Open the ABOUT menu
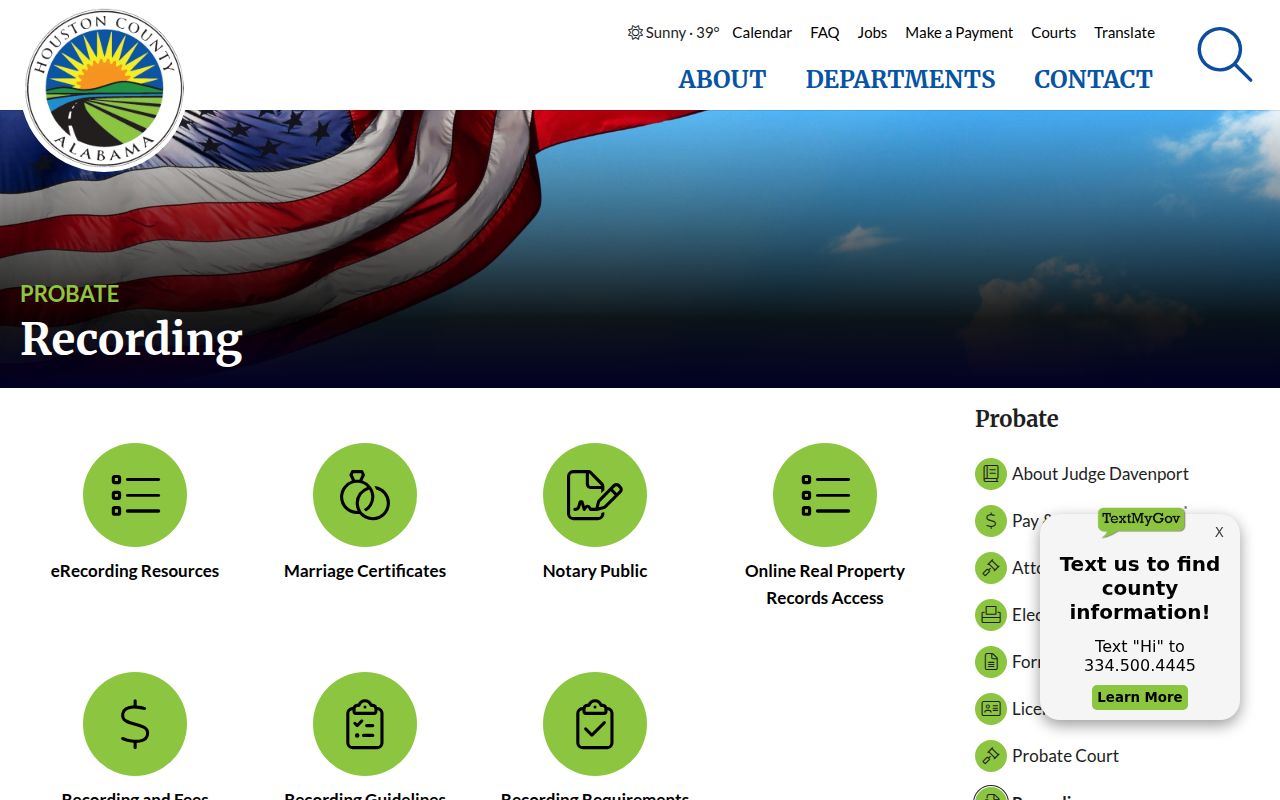This screenshot has width=1280, height=800. click(722, 80)
